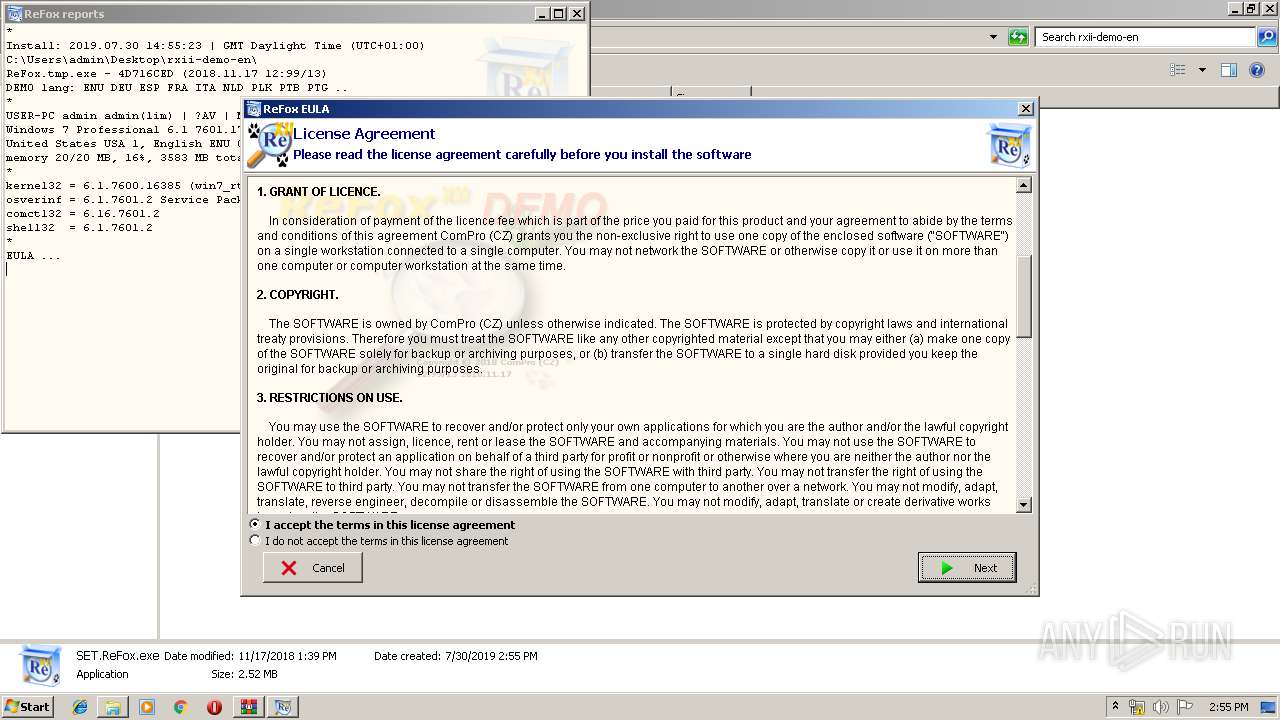
Task: Close the ReFox reports window
Action: click(x=576, y=14)
